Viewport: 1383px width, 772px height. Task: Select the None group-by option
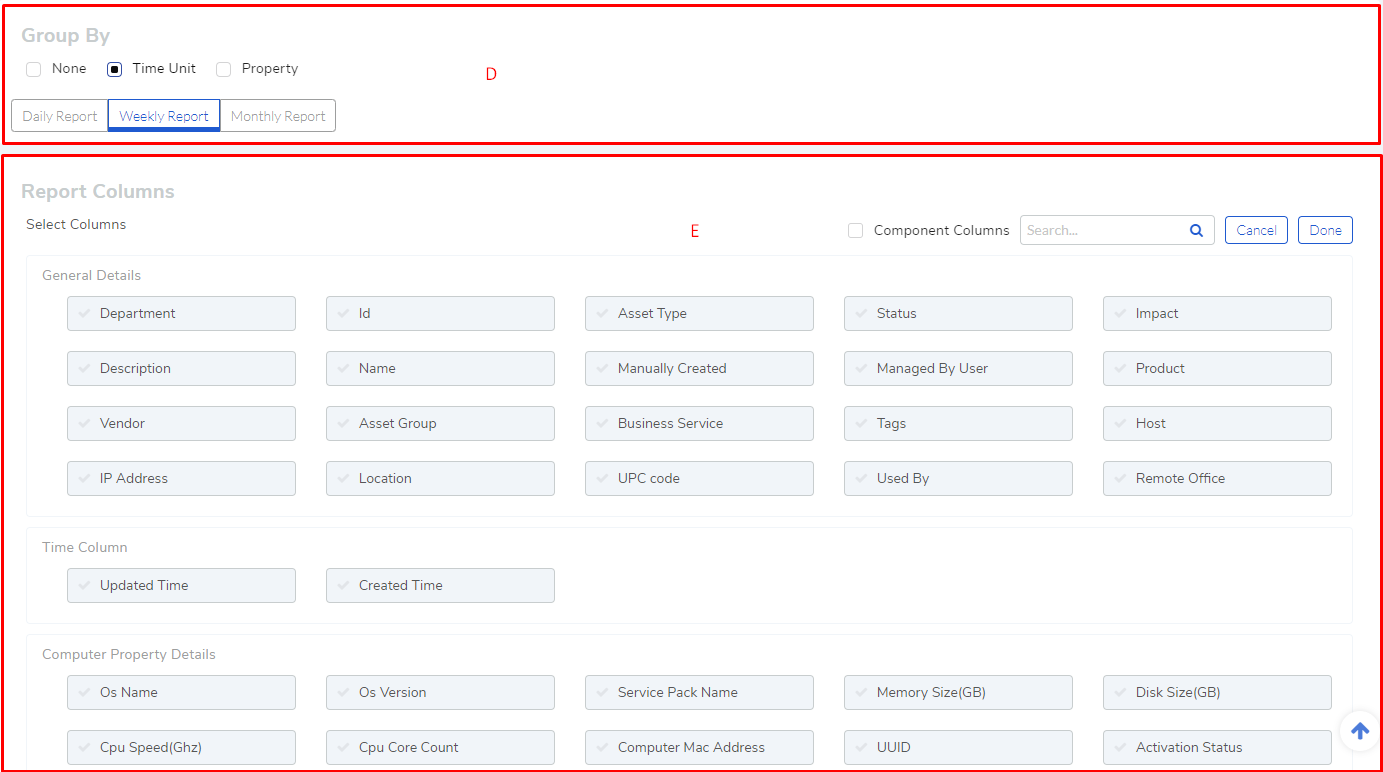(x=34, y=69)
